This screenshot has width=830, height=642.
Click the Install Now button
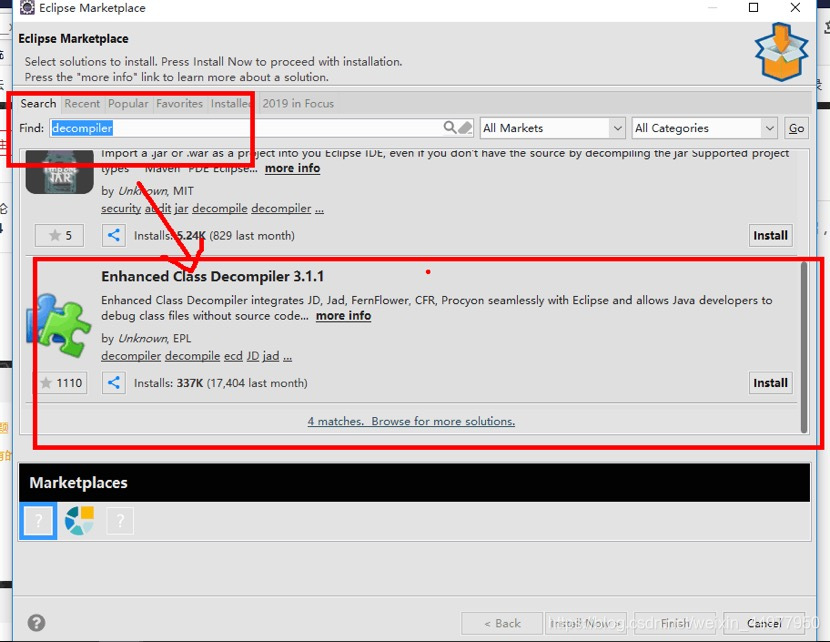586,623
